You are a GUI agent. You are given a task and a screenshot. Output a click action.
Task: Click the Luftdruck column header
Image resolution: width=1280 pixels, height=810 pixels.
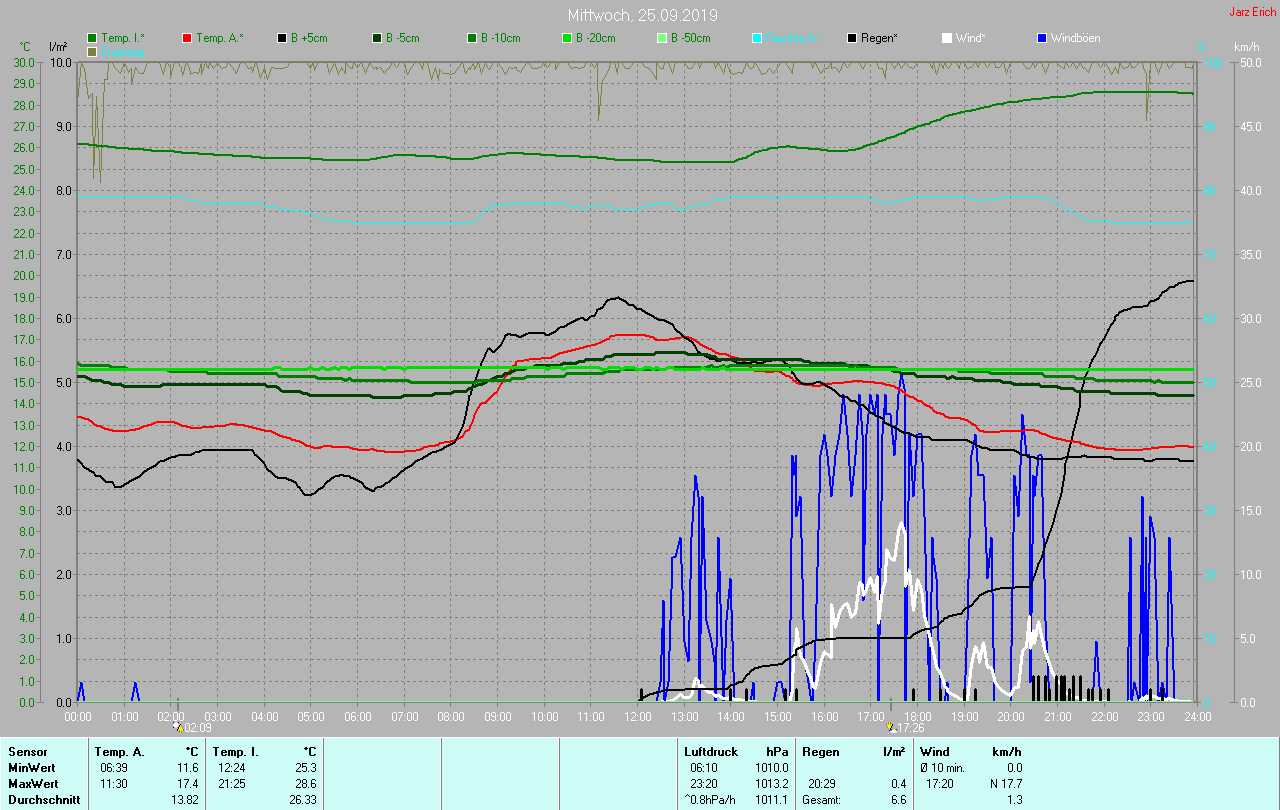[711, 751]
